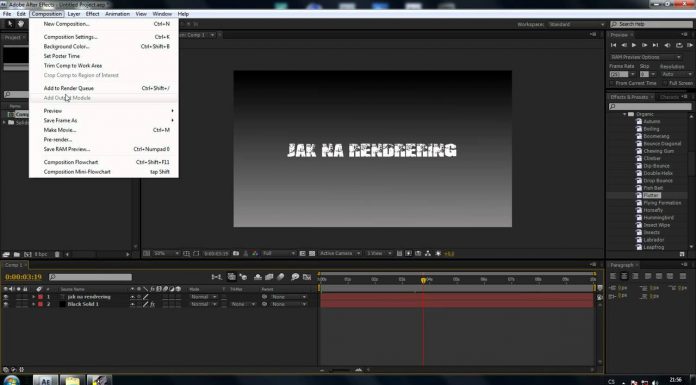Screen dimensions: 696x385
Task: Click the timeline current time 0:00:03:19
Action: (x=23, y=277)
